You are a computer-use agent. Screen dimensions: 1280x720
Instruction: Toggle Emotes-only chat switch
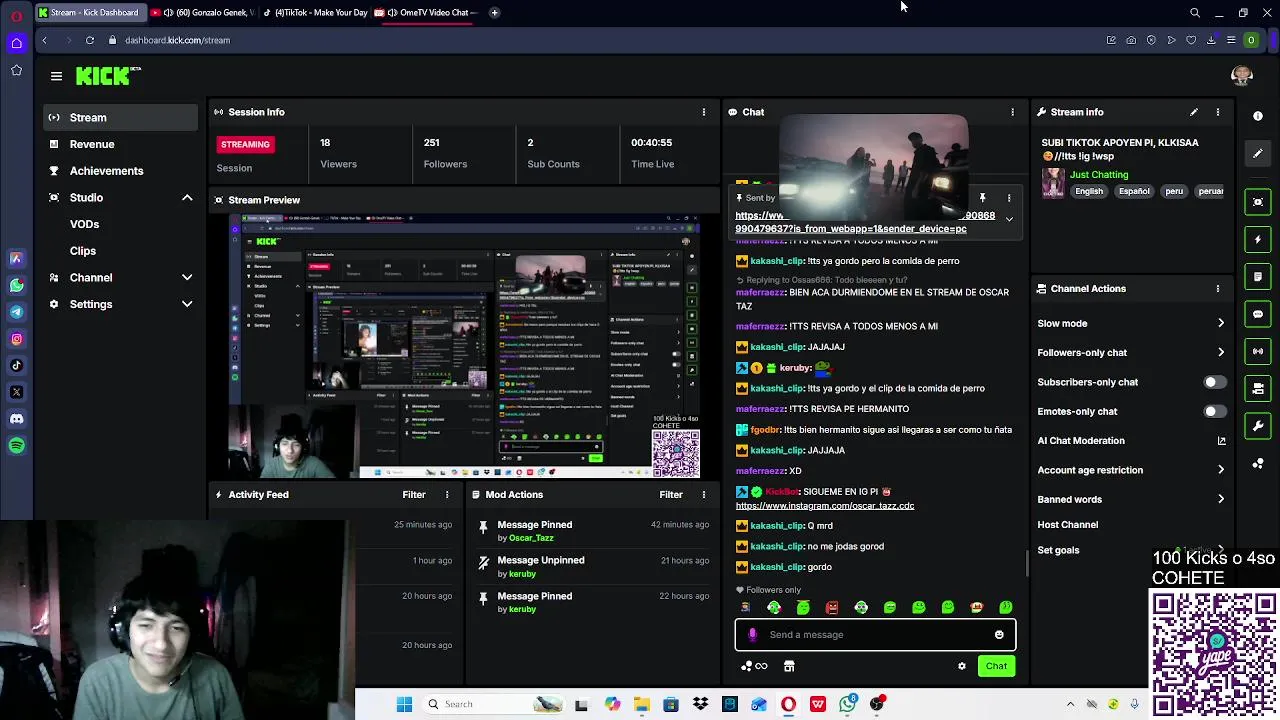pos(1214,411)
